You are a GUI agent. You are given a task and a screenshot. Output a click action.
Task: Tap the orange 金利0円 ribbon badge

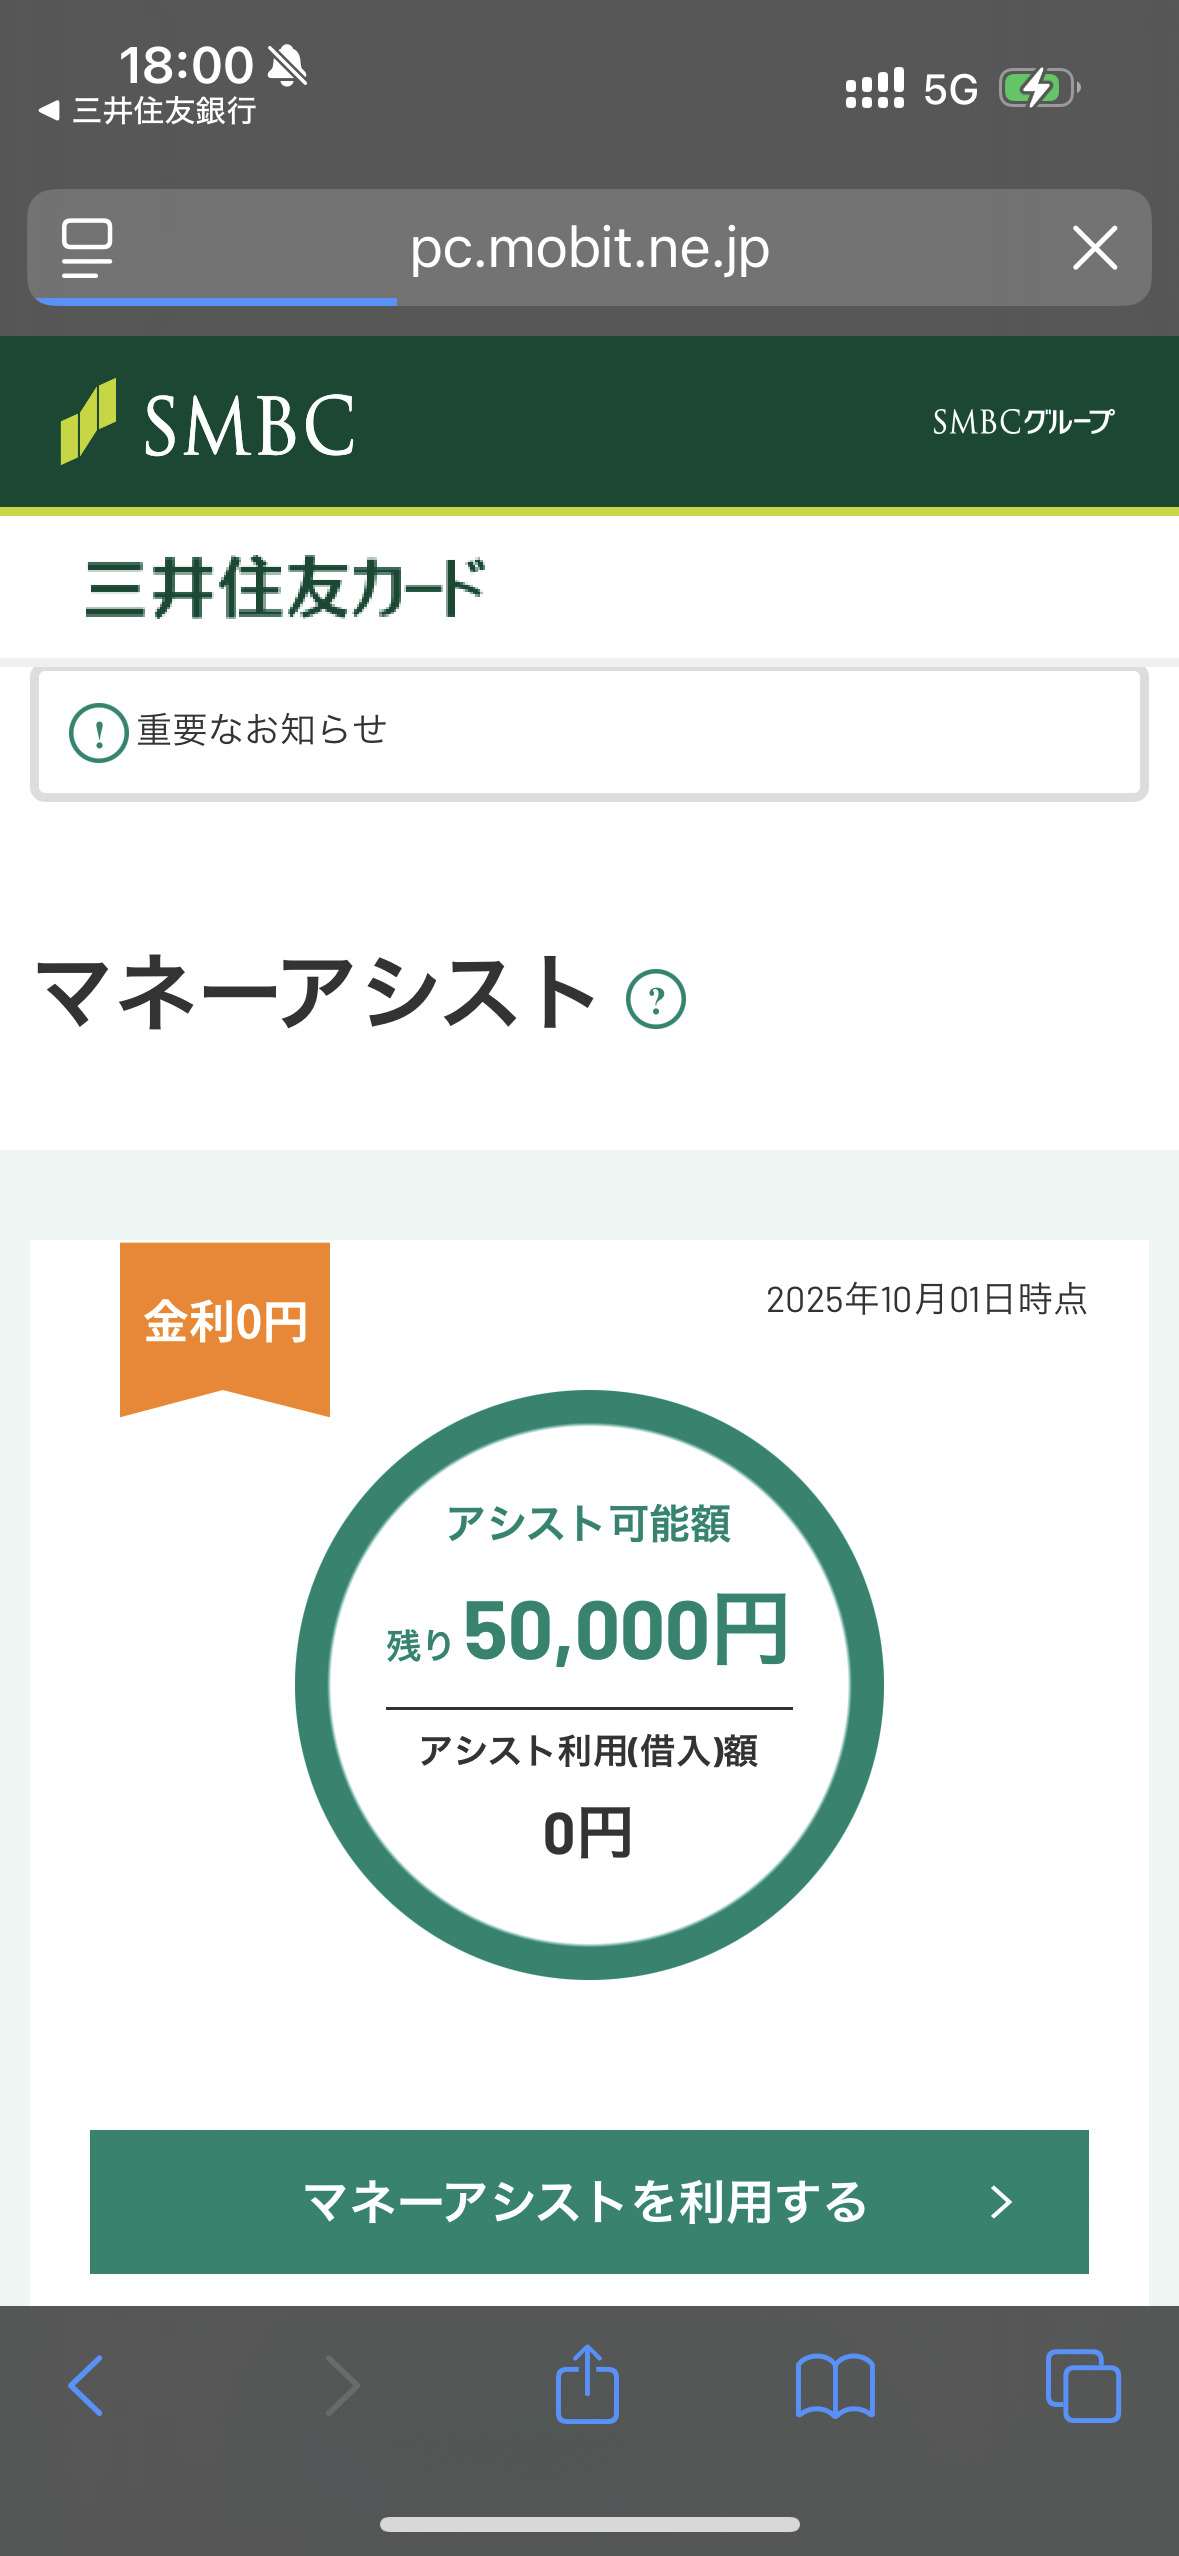tap(225, 1322)
